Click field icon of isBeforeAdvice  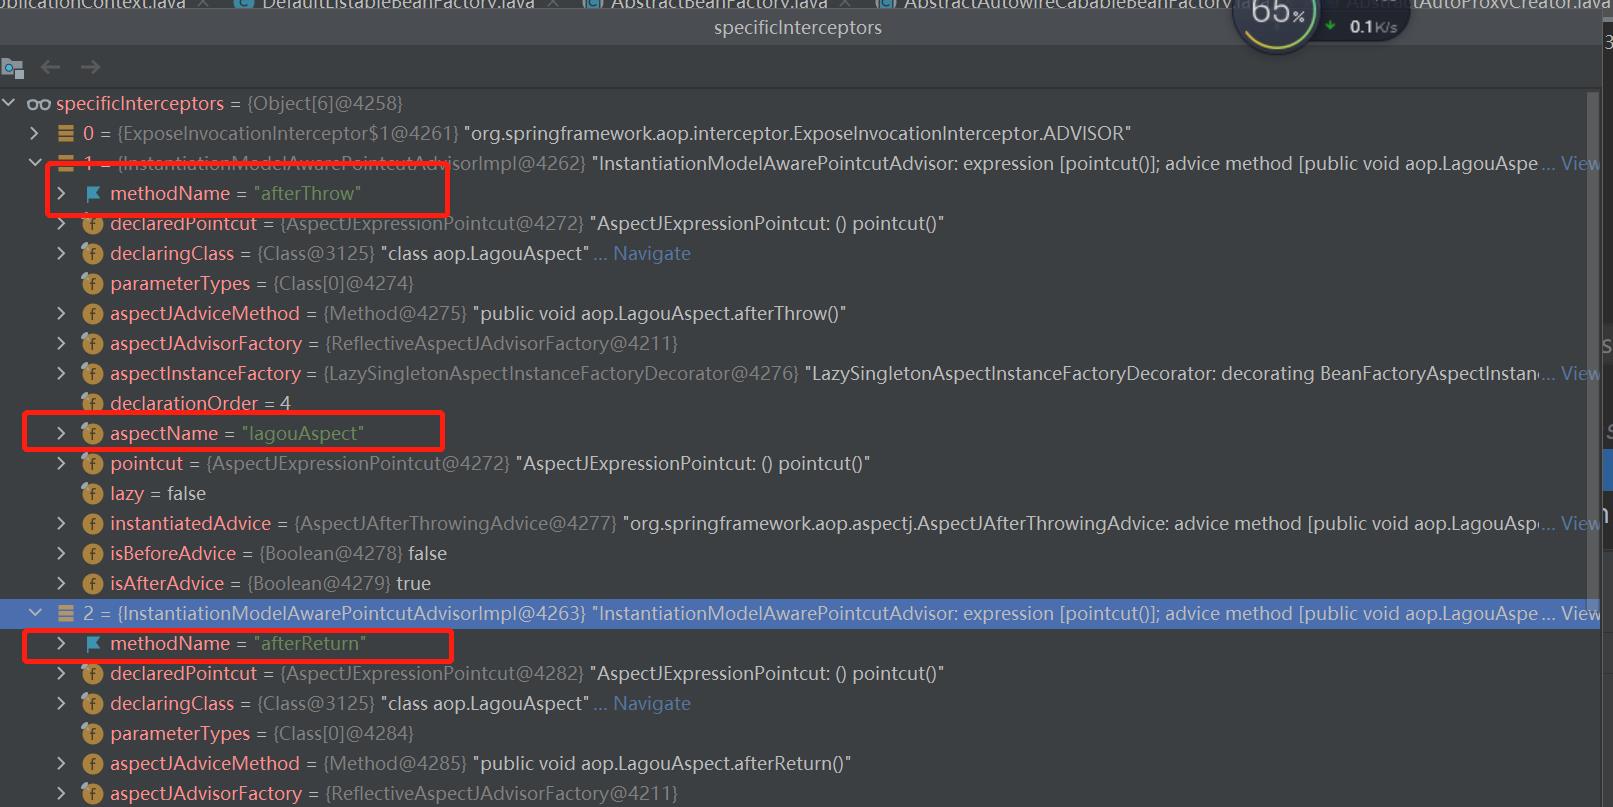93,553
